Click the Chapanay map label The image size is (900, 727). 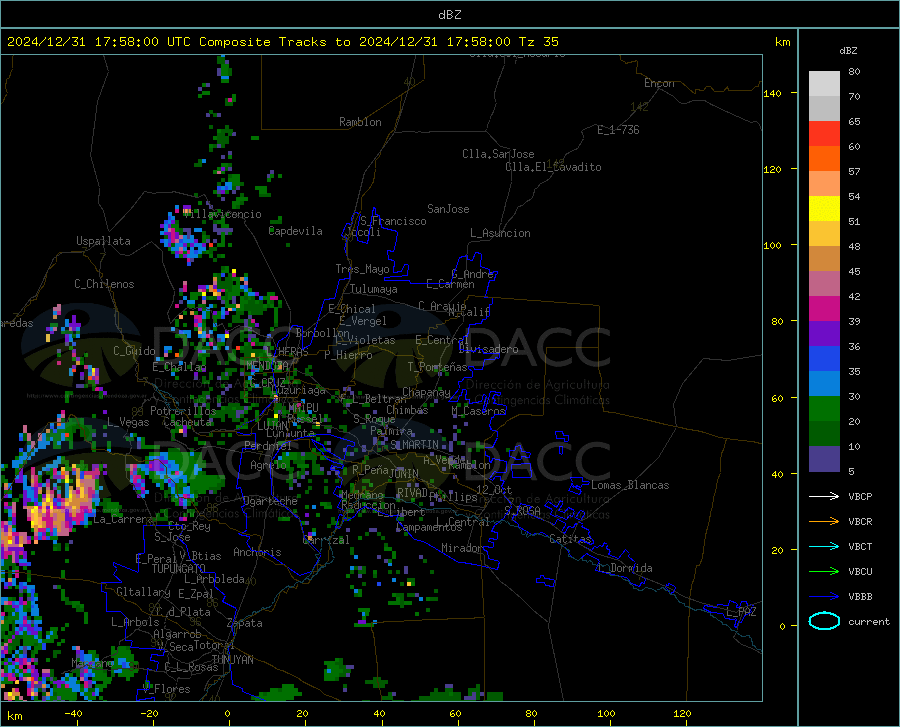click(426, 392)
